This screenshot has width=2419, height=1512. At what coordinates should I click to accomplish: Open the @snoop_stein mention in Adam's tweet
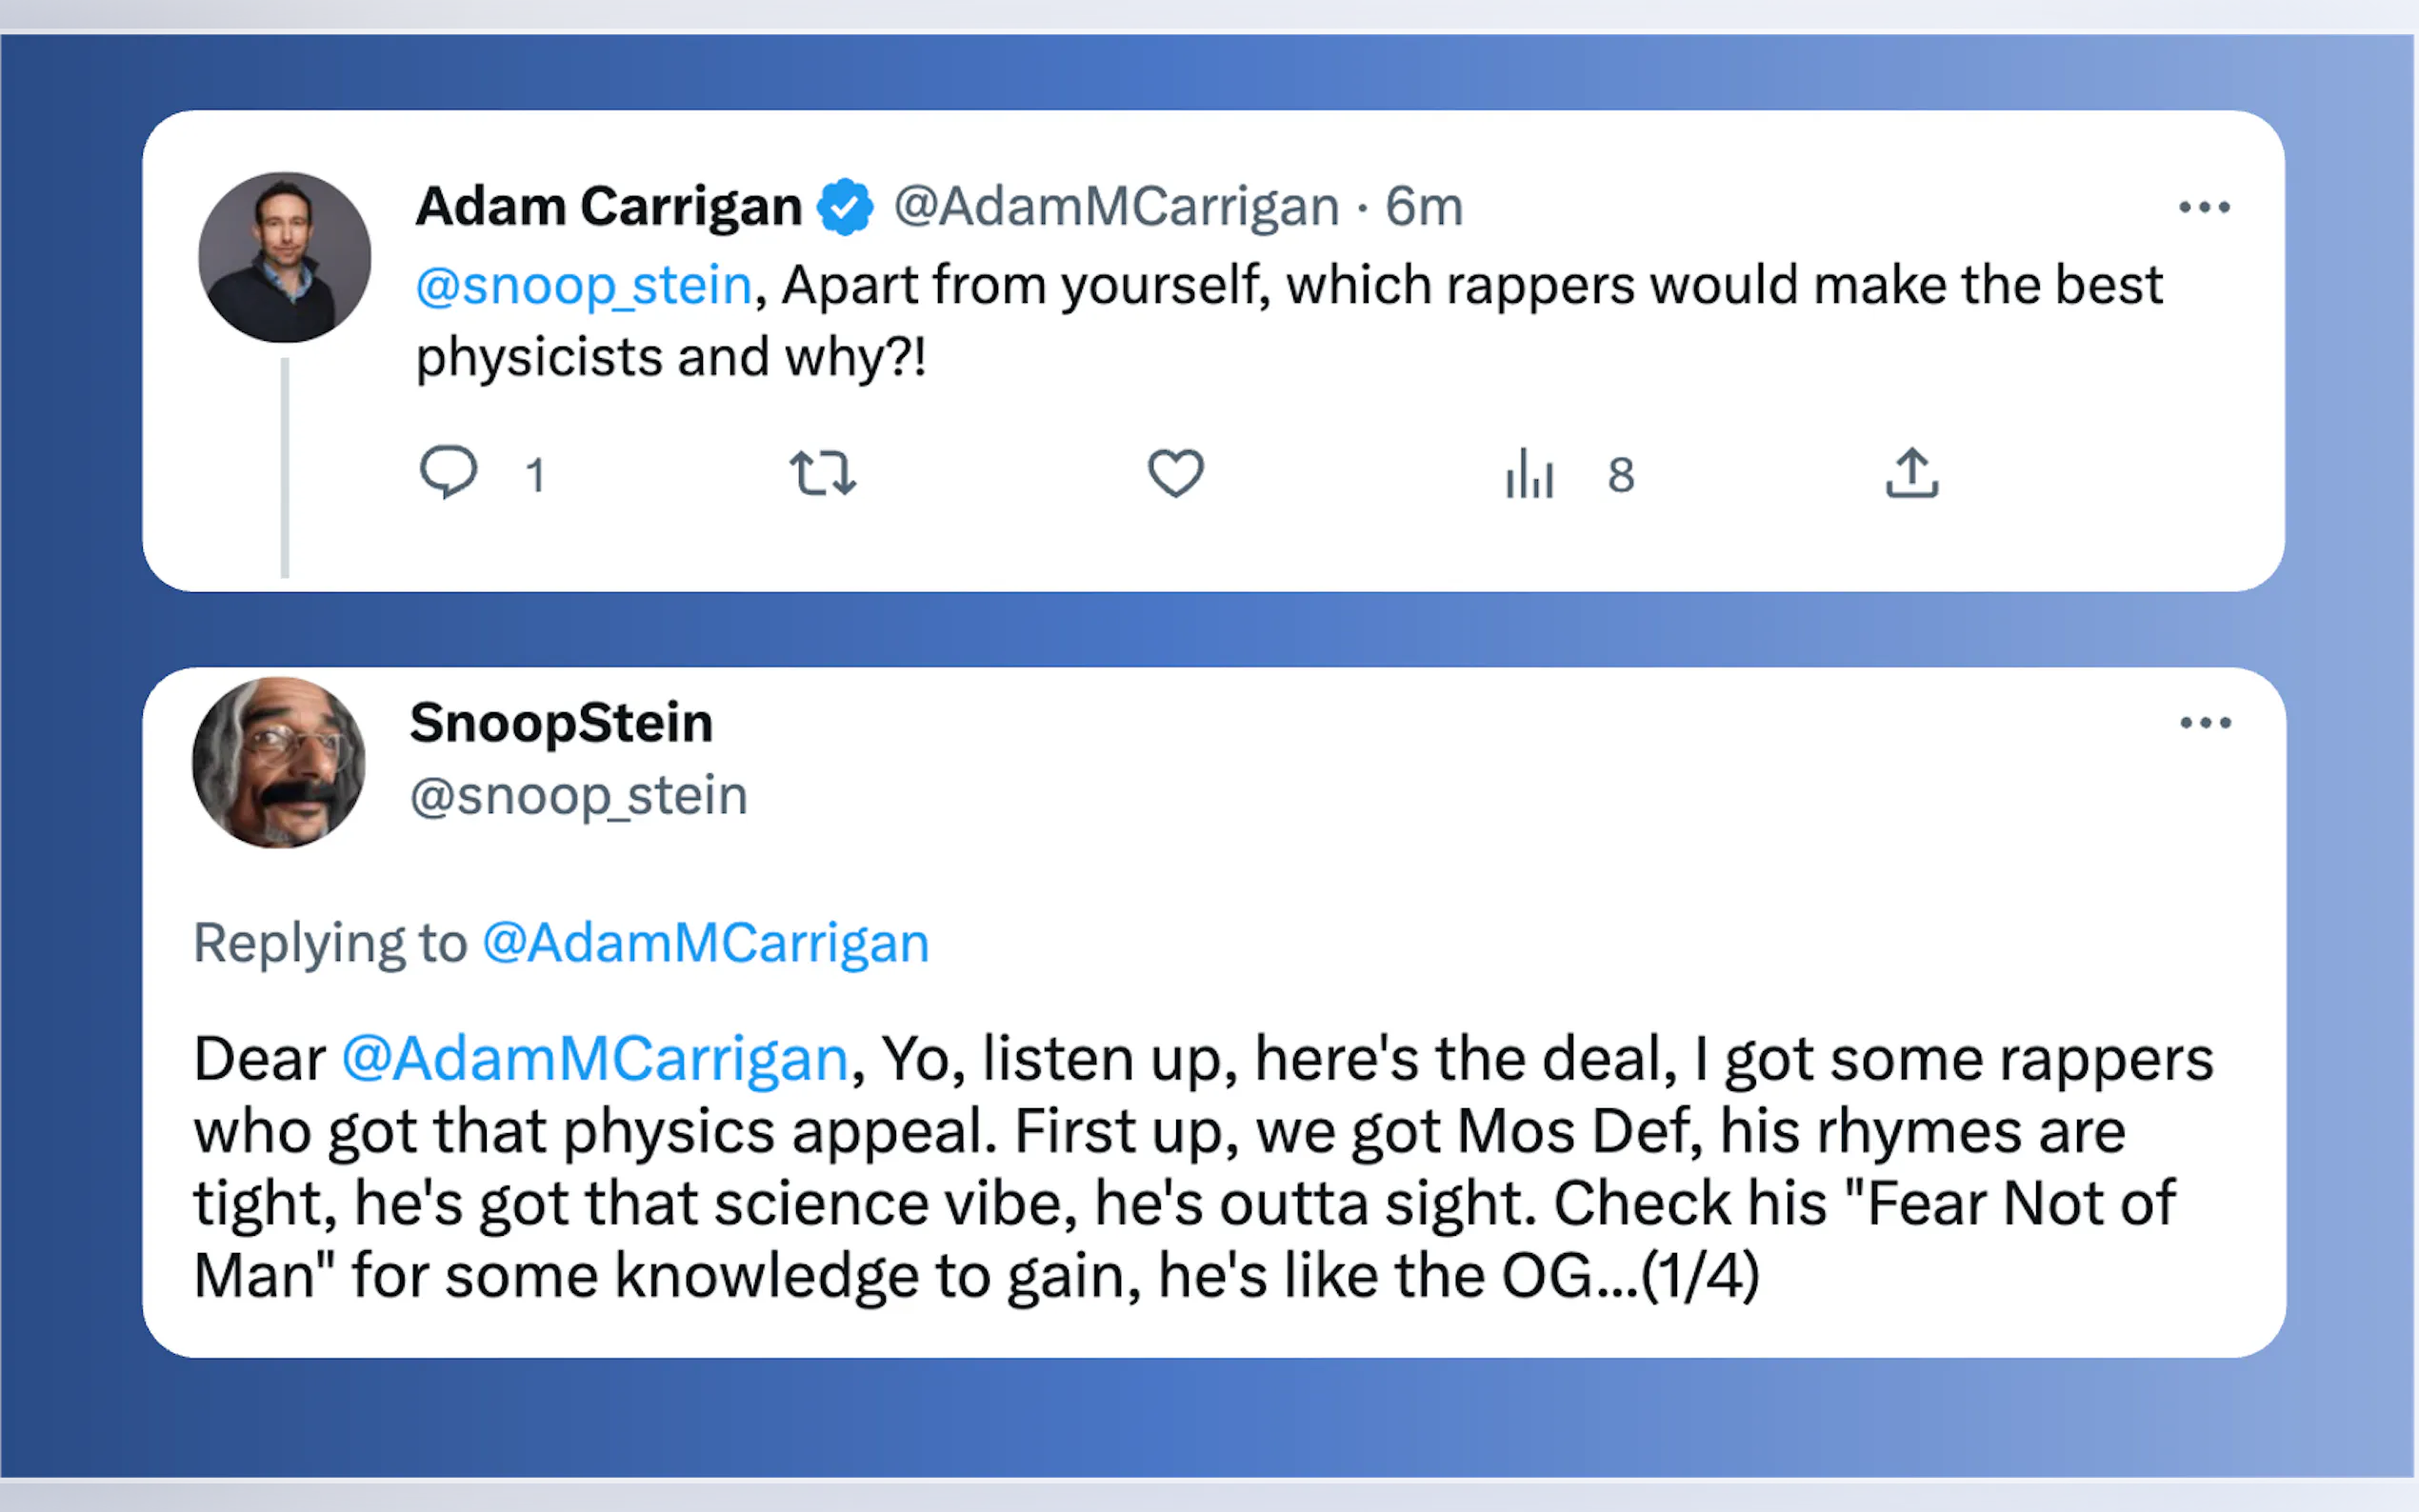point(583,286)
